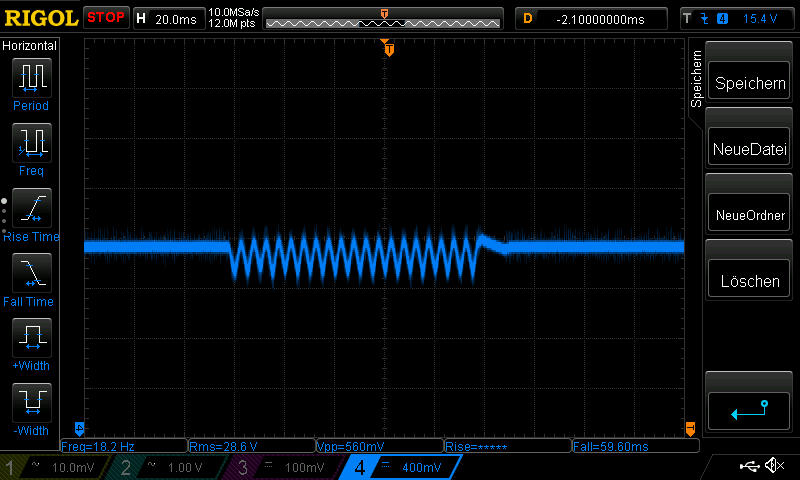Image resolution: width=800 pixels, height=480 pixels.
Task: Select channel 1 label 10.0mV
Action: [x=73, y=467]
